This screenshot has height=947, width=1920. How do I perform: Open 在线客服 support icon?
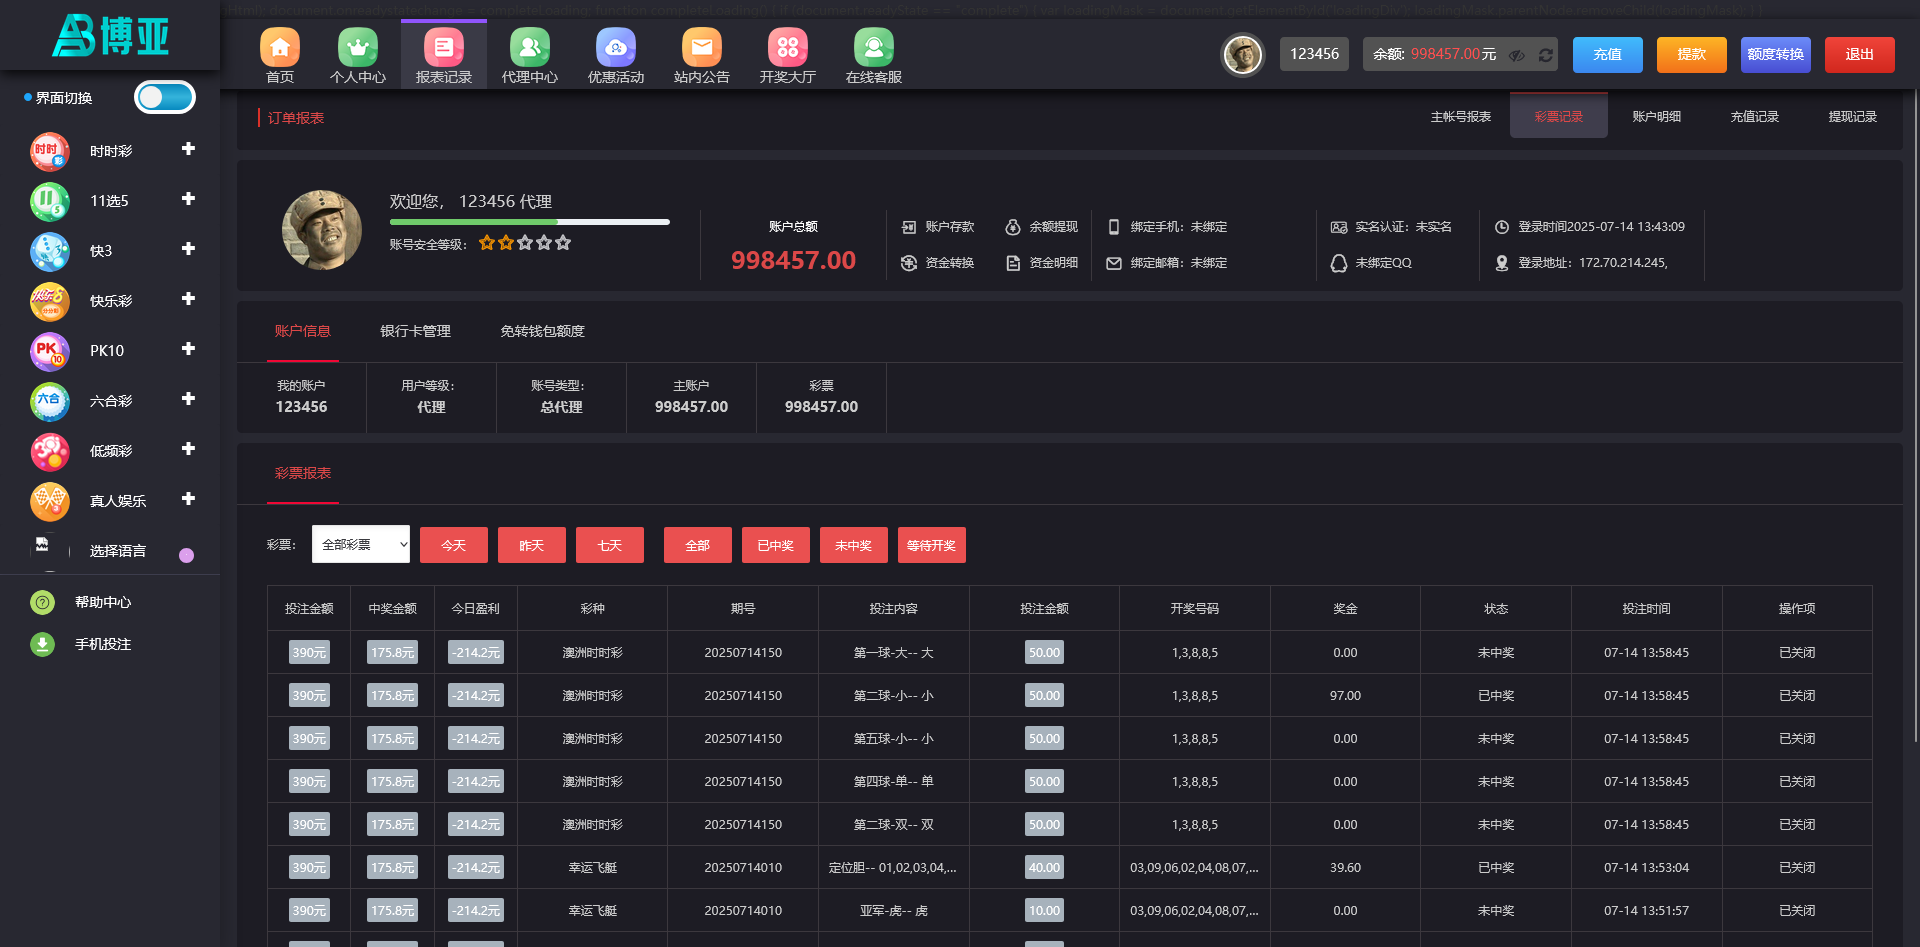[x=874, y=47]
